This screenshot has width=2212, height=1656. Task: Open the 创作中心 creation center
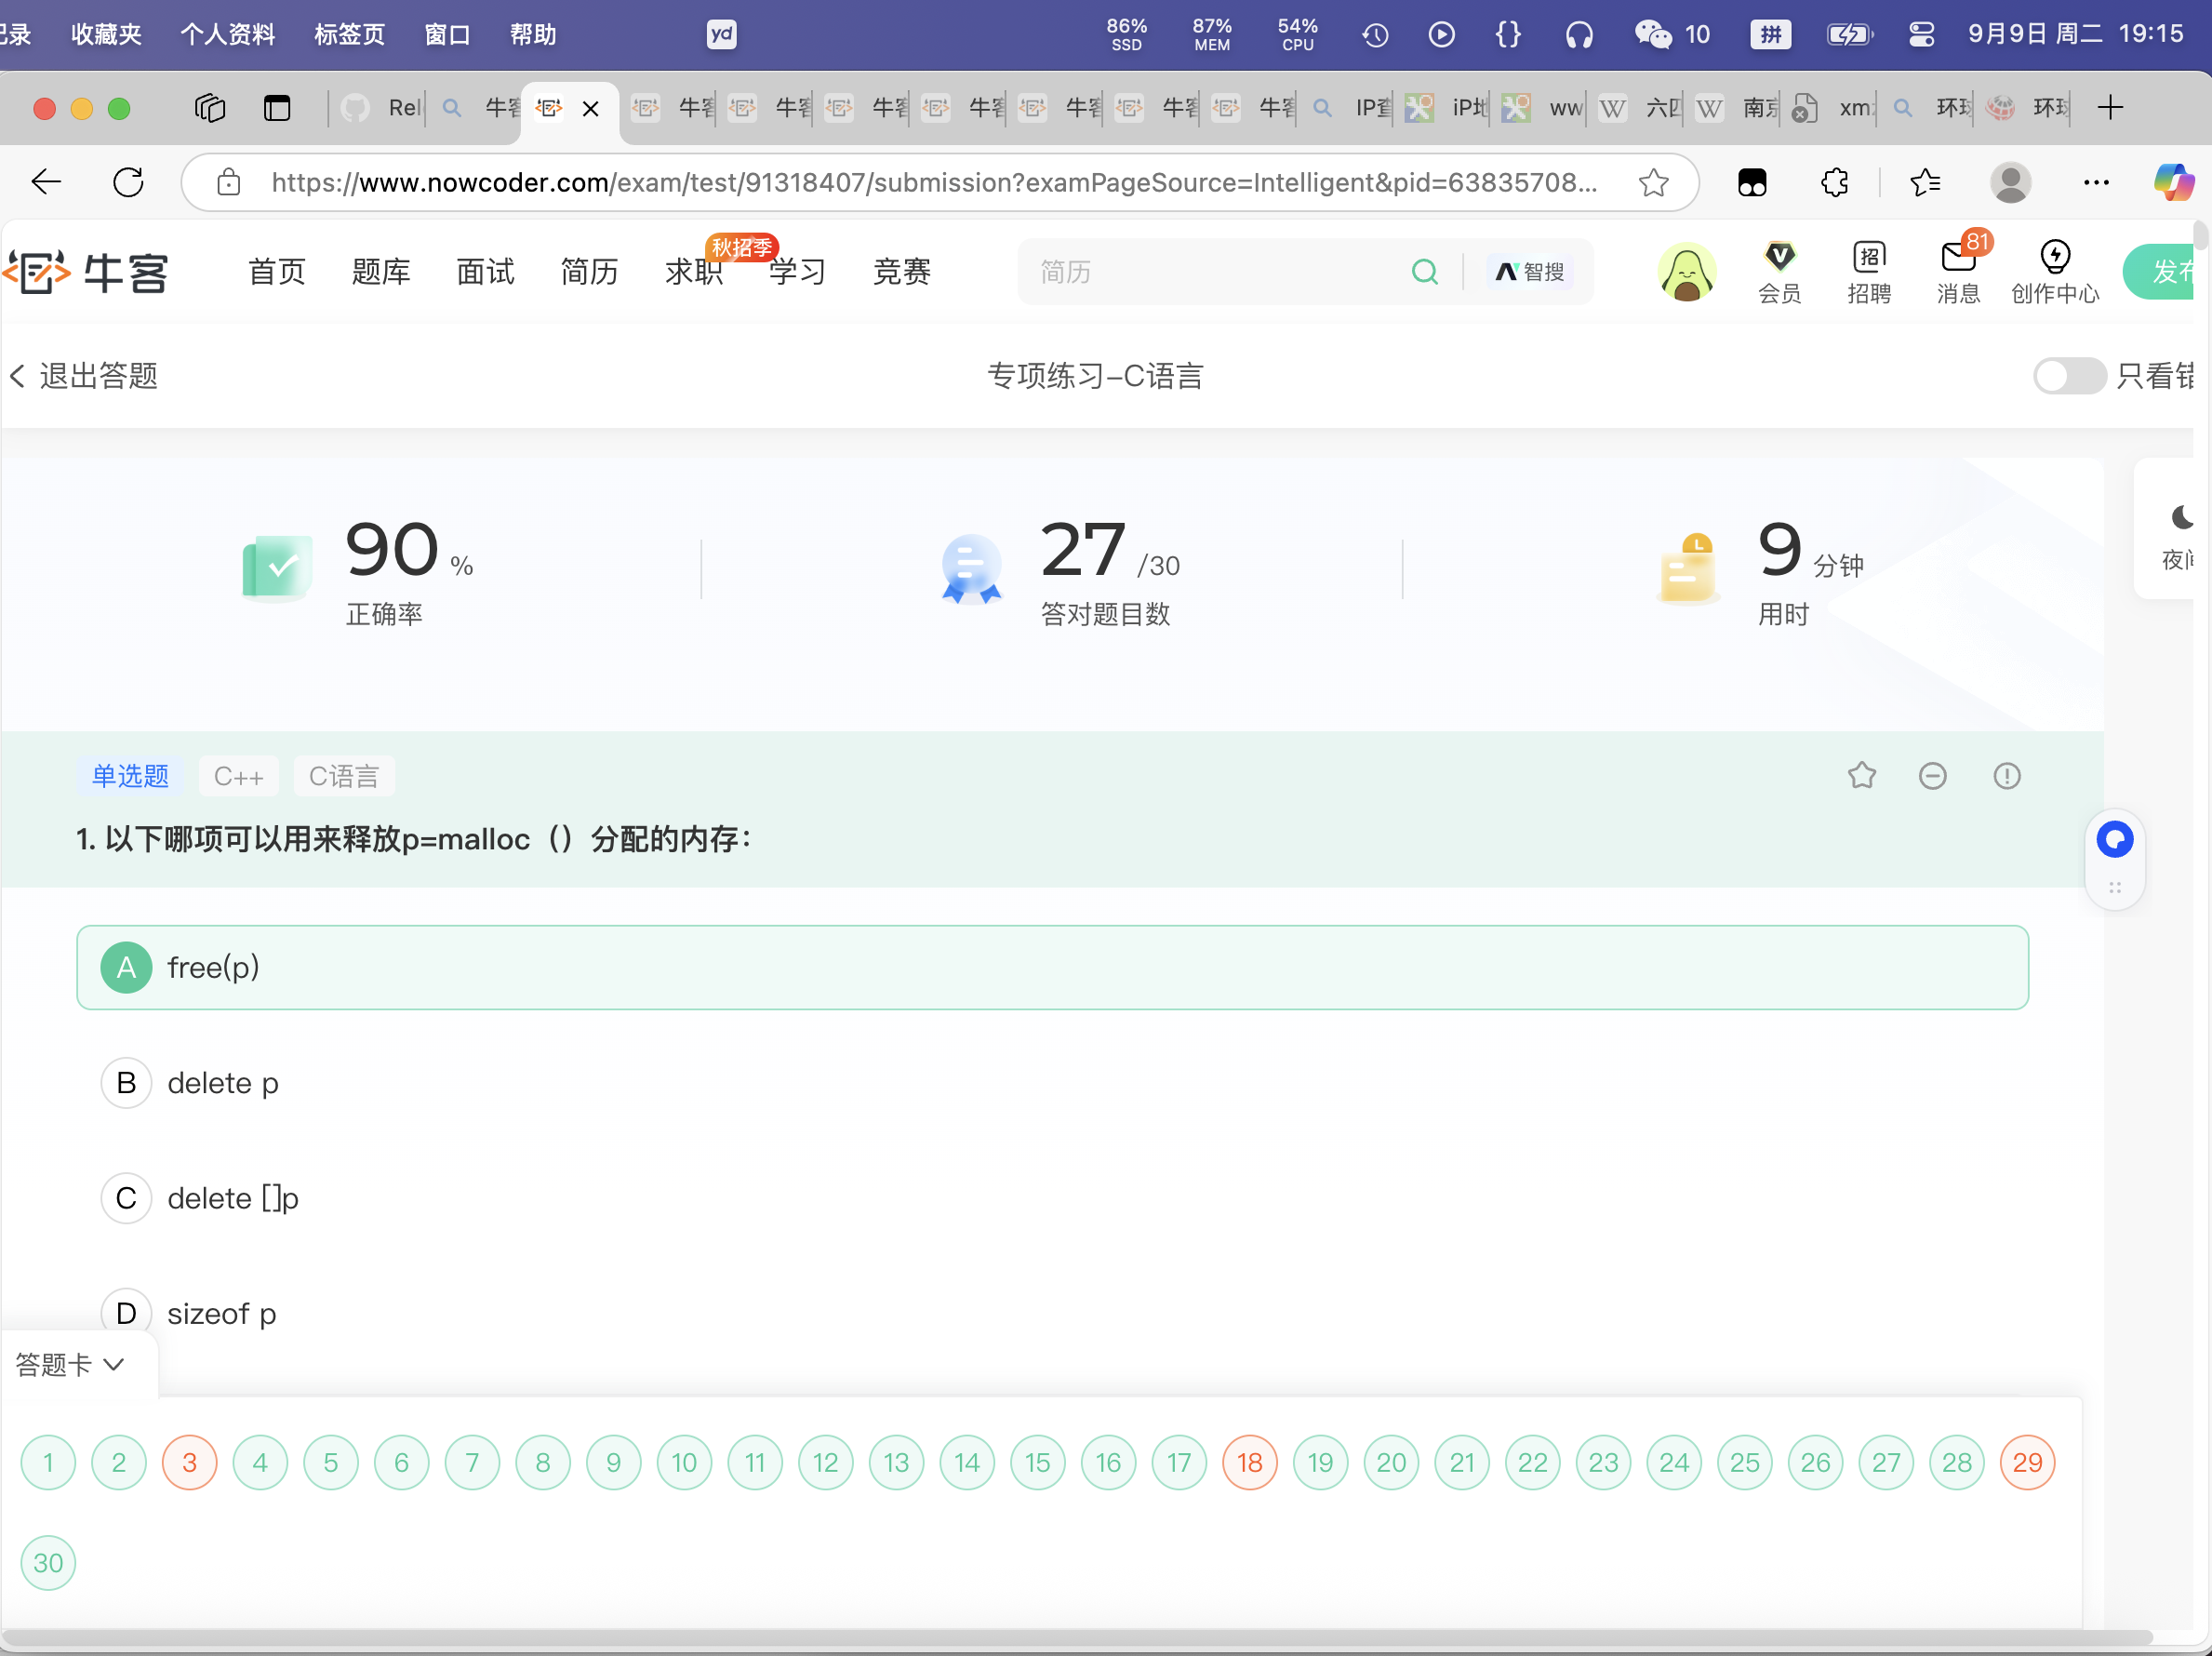tap(2055, 272)
